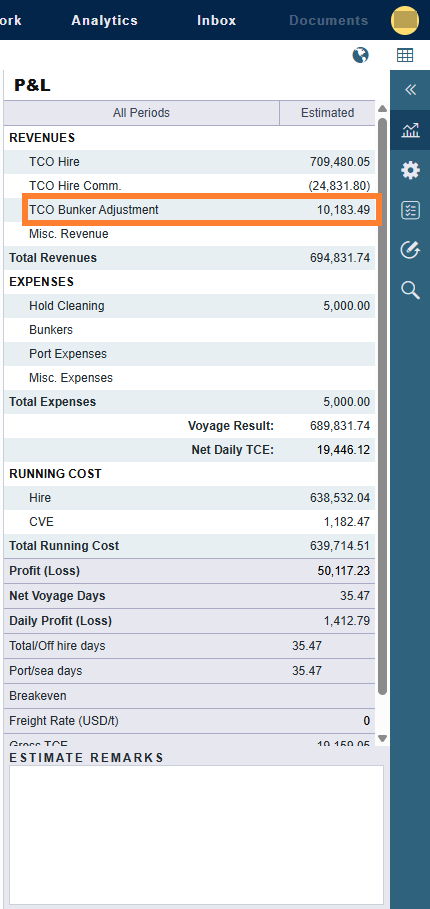This screenshot has width=430, height=909.
Task: Click the Freight Rate (USD/t) row
Action: coord(190,721)
